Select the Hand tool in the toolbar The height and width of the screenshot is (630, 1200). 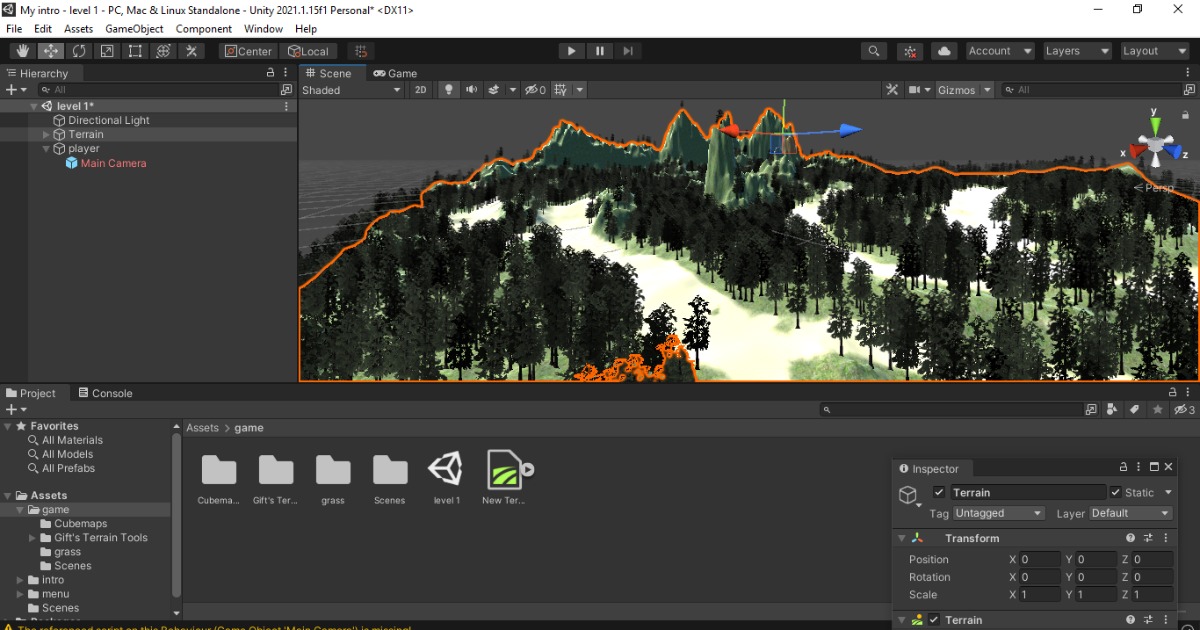pyautogui.click(x=22, y=51)
